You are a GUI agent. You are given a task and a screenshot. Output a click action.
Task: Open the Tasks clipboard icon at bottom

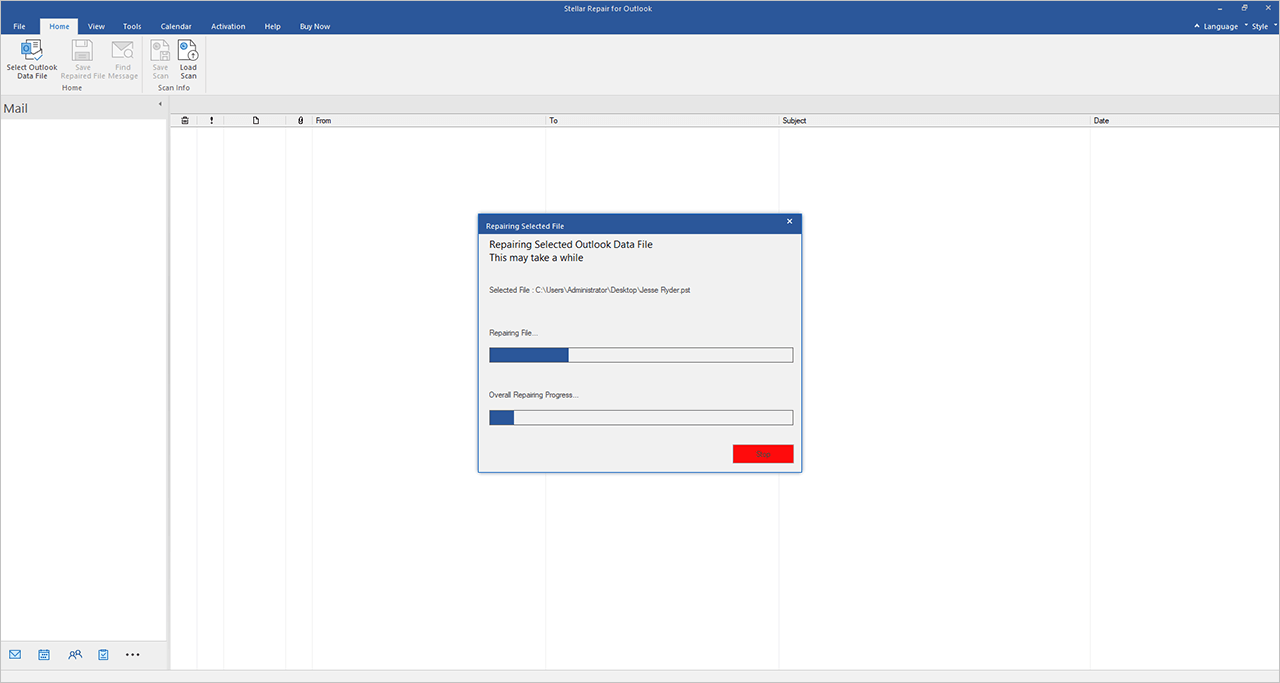(103, 655)
